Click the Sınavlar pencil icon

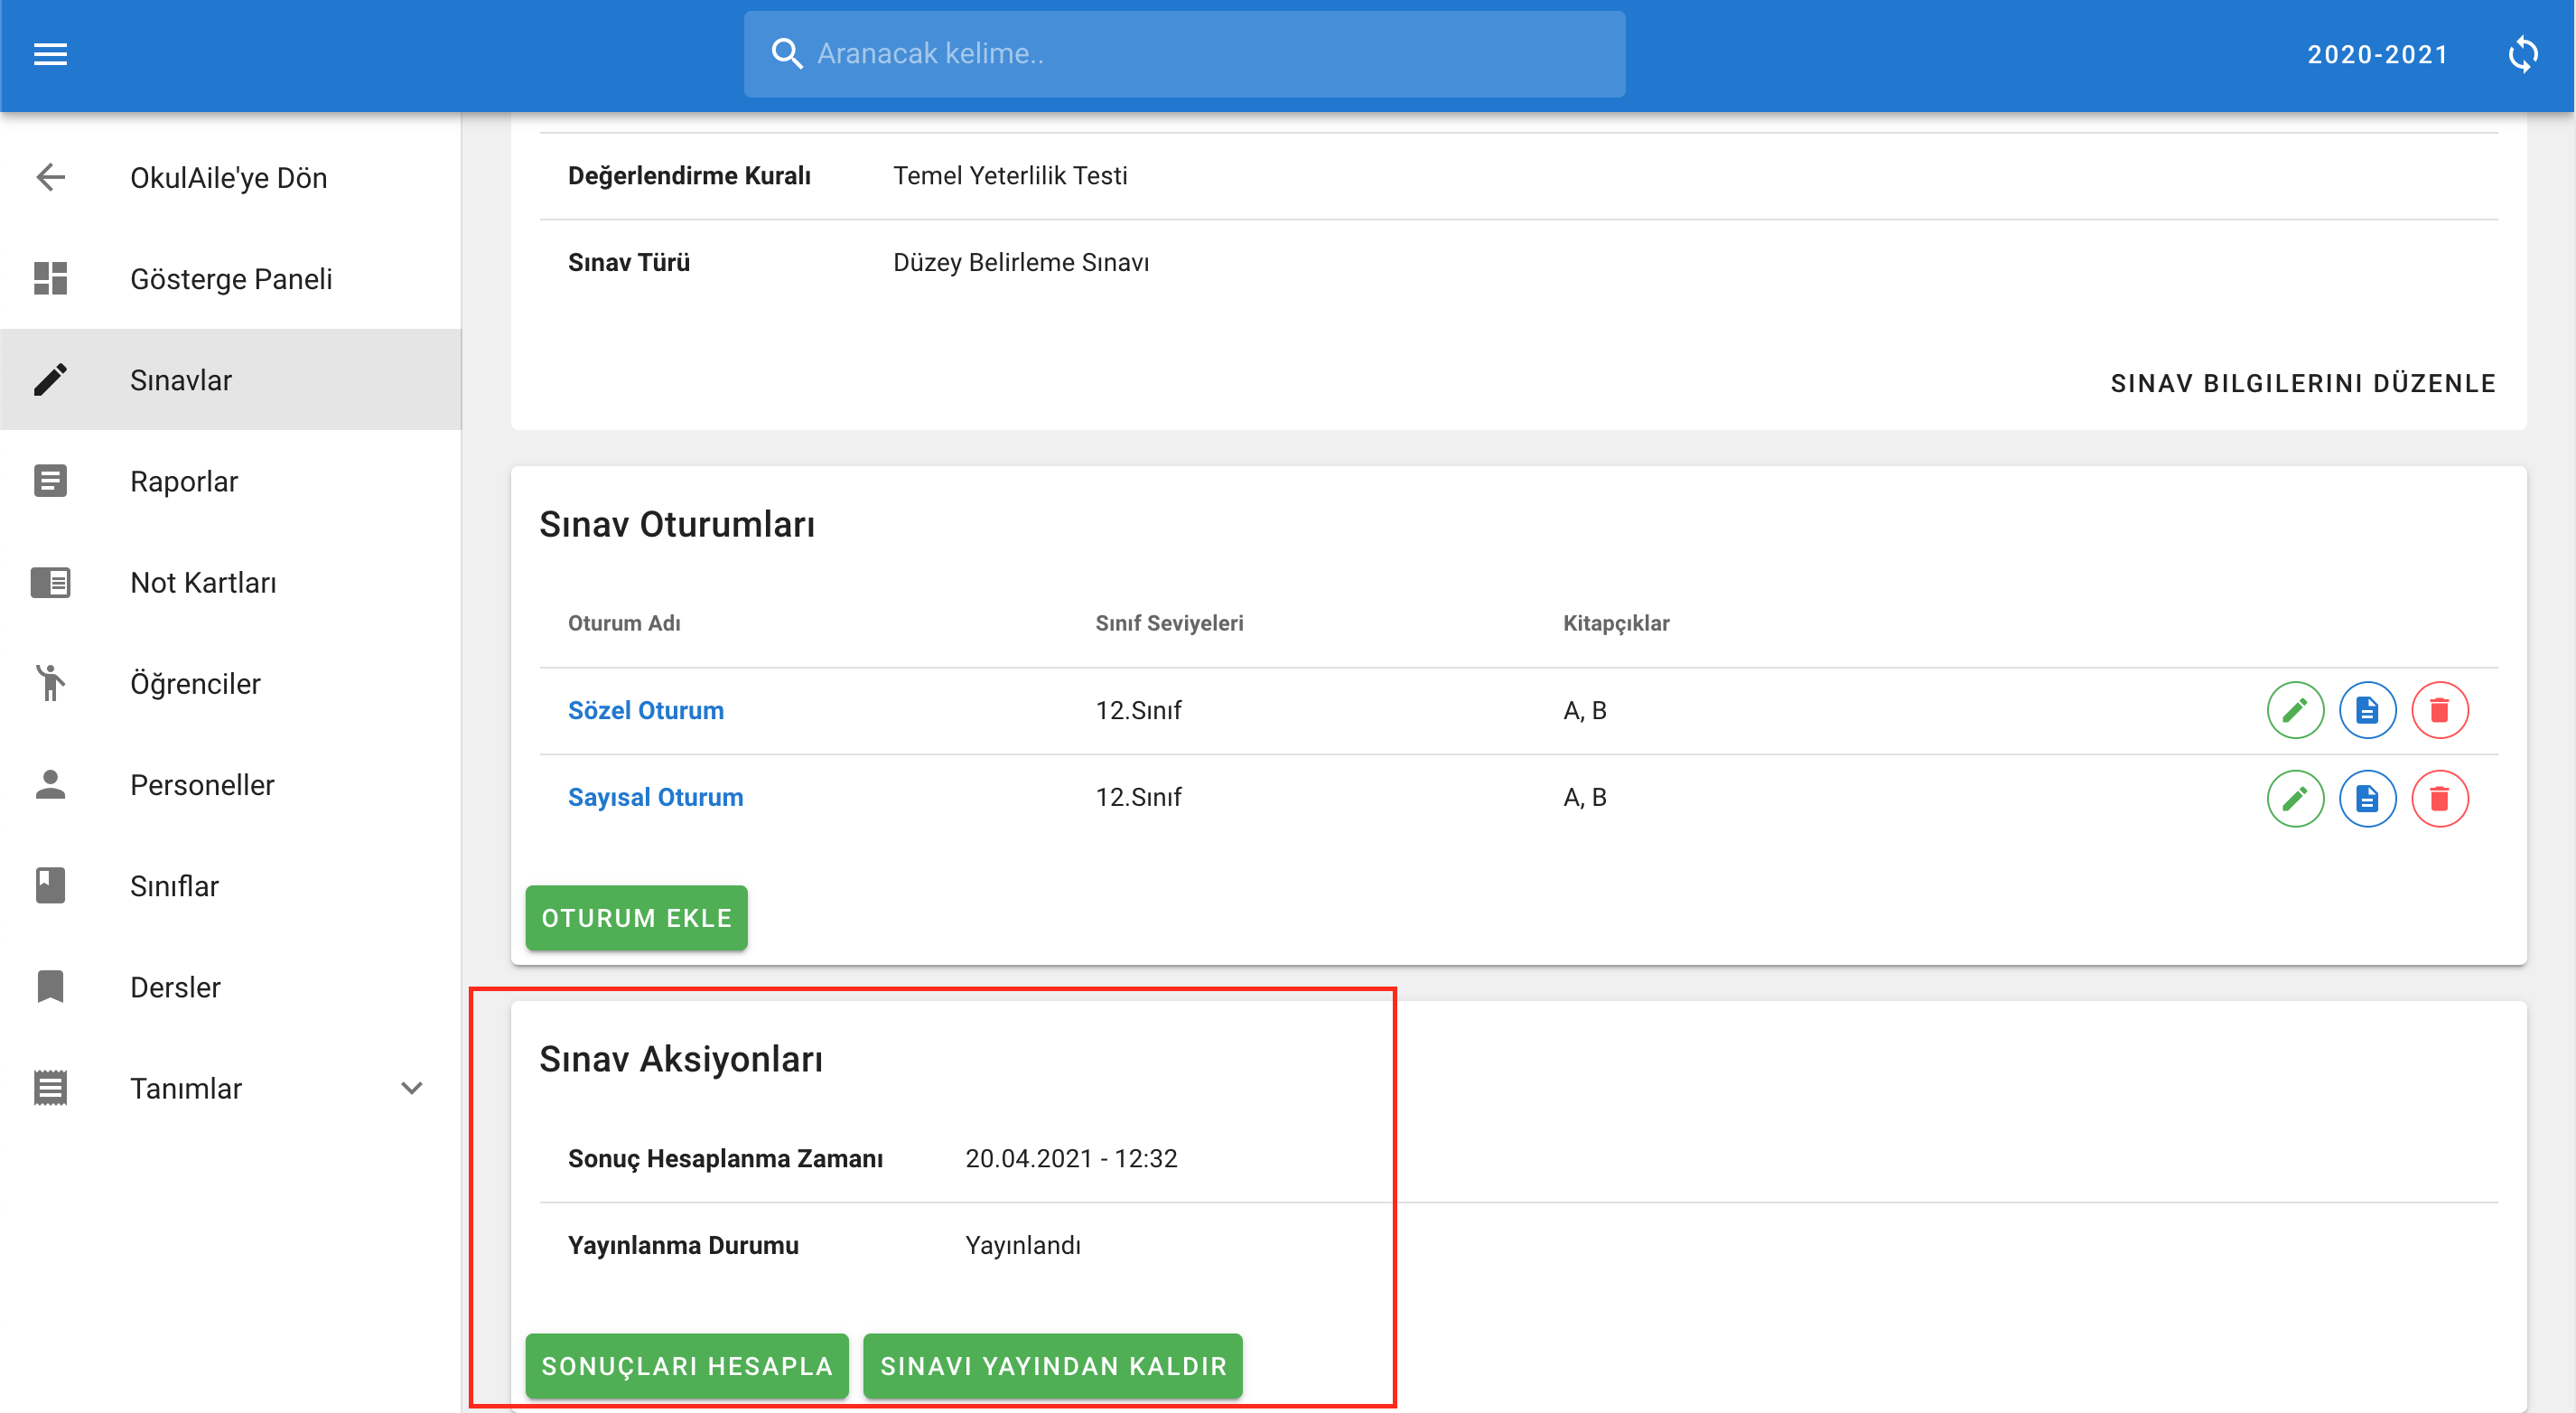click(50, 380)
